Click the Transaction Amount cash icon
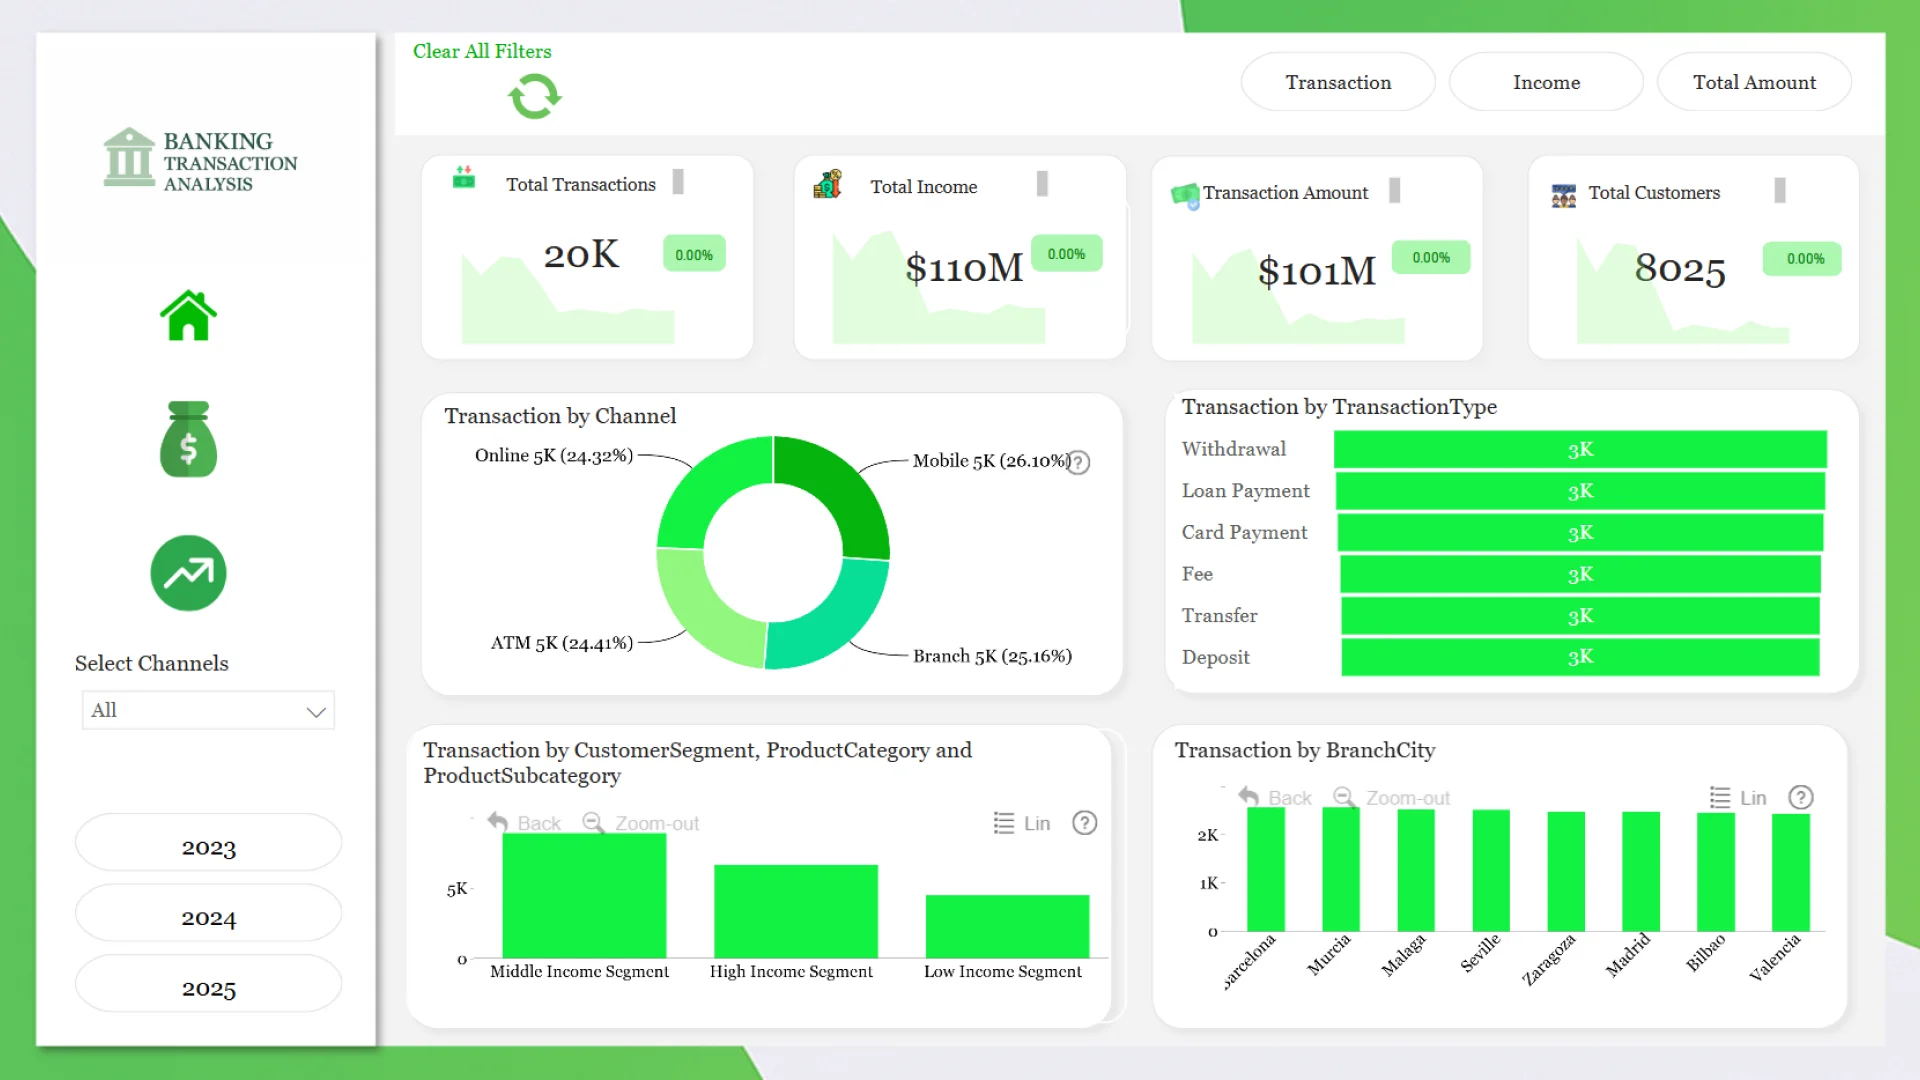 pyautogui.click(x=1185, y=195)
